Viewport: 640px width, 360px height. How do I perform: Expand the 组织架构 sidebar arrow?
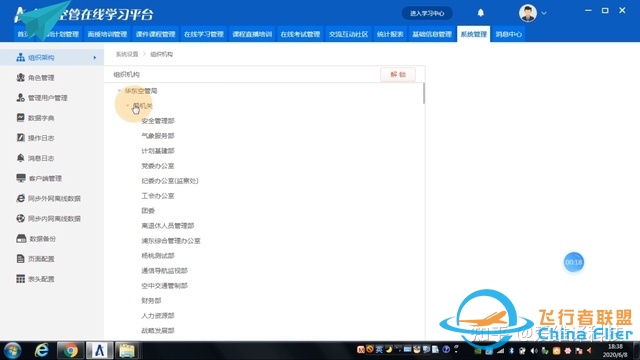coord(95,58)
